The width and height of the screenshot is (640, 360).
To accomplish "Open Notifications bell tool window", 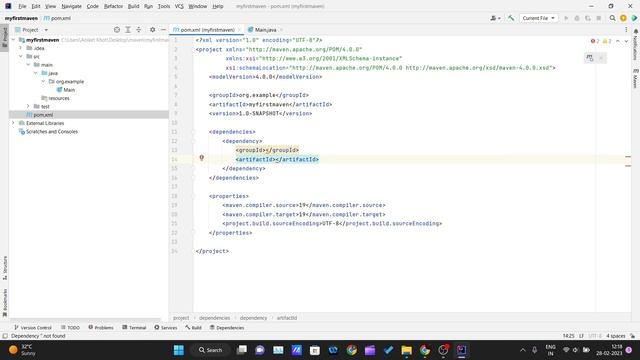I will click(x=636, y=44).
